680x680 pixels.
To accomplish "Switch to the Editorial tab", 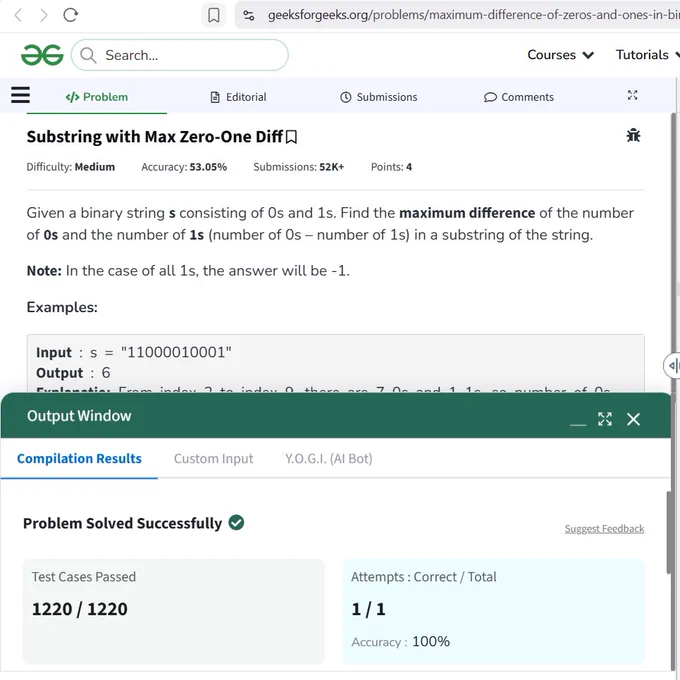I will (x=238, y=97).
